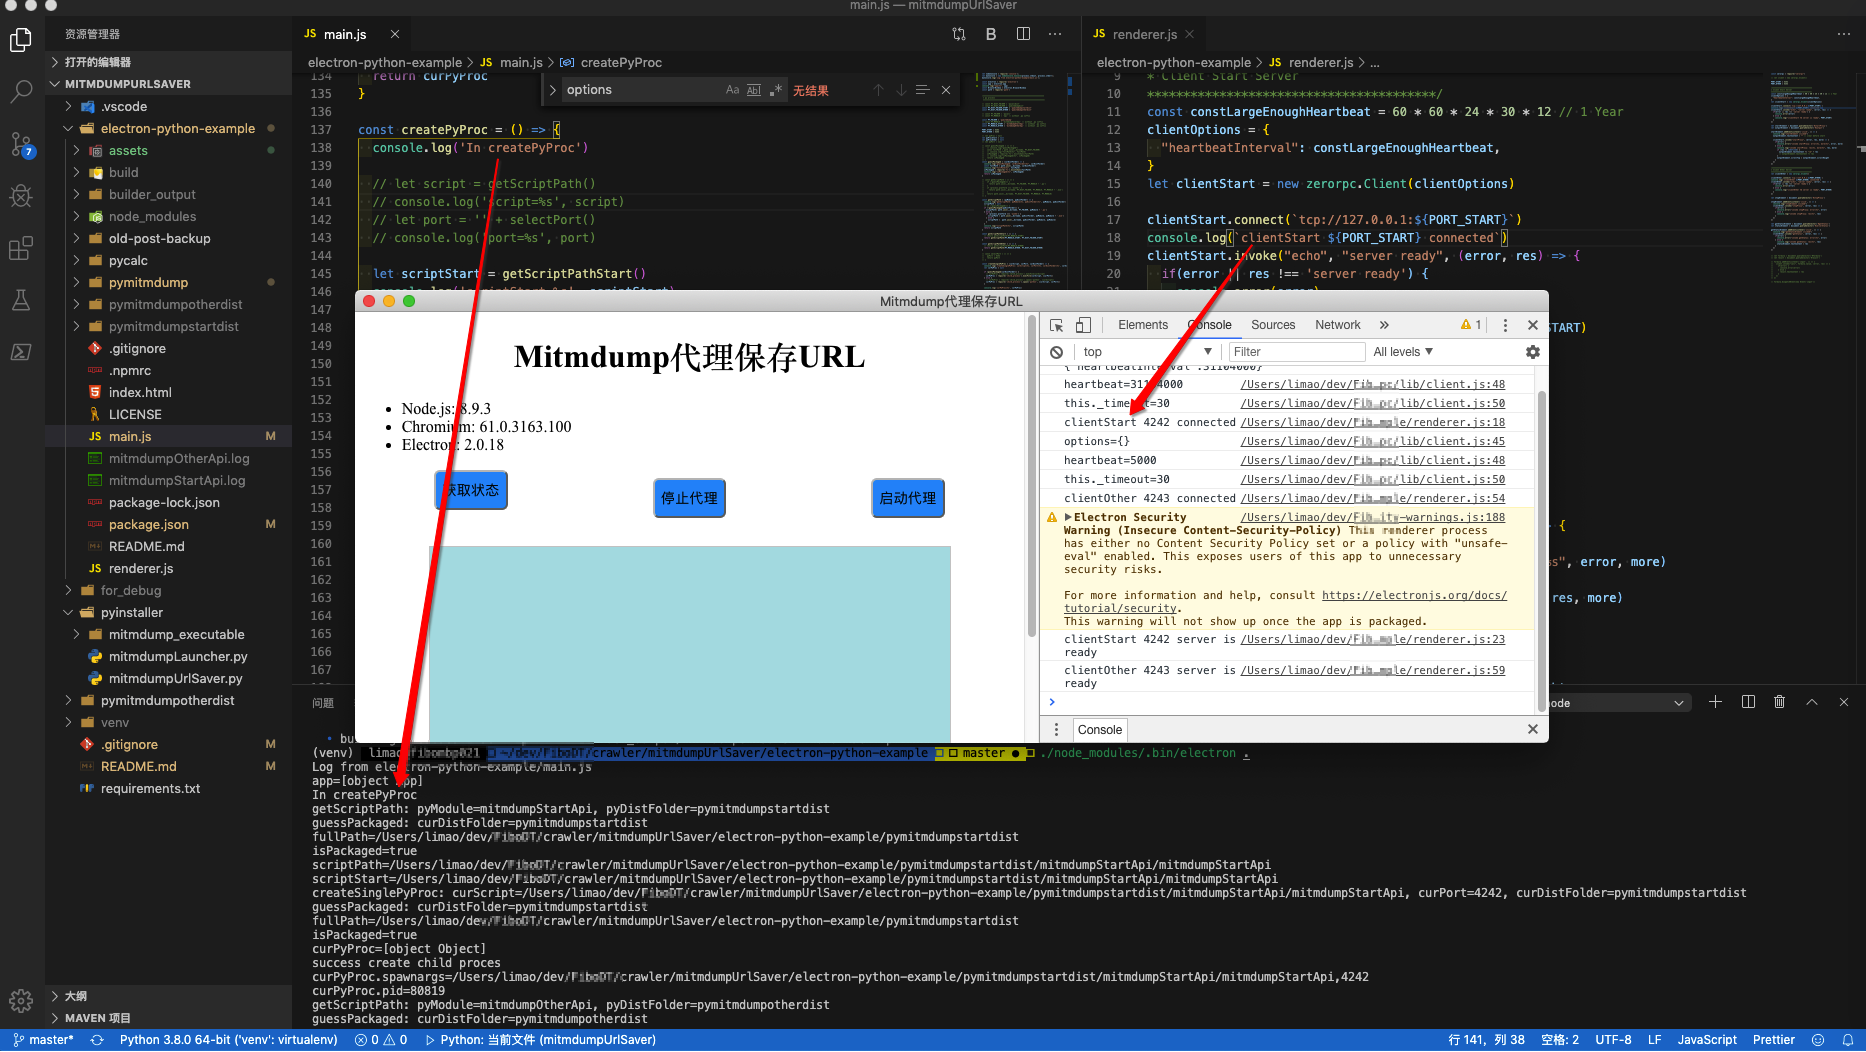Open the renderer.js:54 source link
The width and height of the screenshot is (1866, 1052).
click(x=1373, y=499)
